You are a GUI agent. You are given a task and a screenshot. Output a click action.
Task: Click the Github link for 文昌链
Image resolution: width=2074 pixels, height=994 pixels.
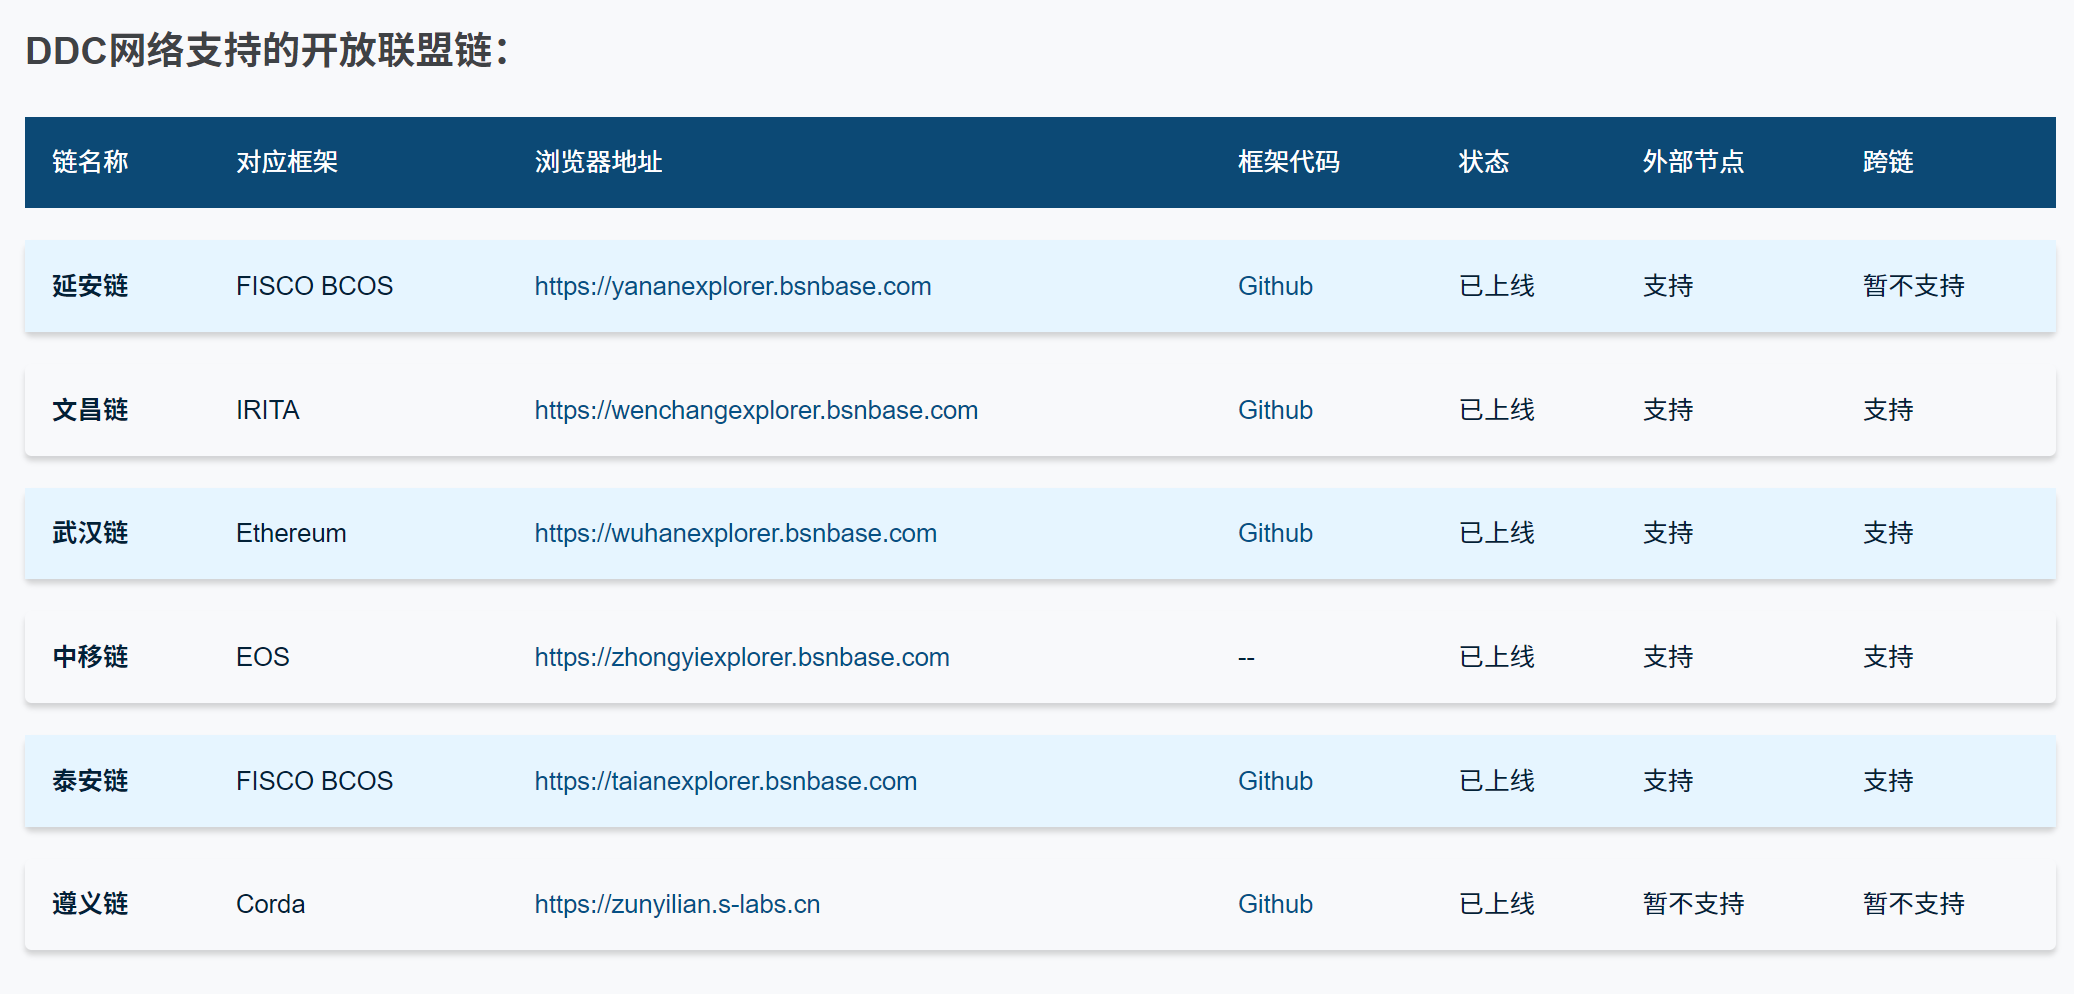(x=1274, y=410)
